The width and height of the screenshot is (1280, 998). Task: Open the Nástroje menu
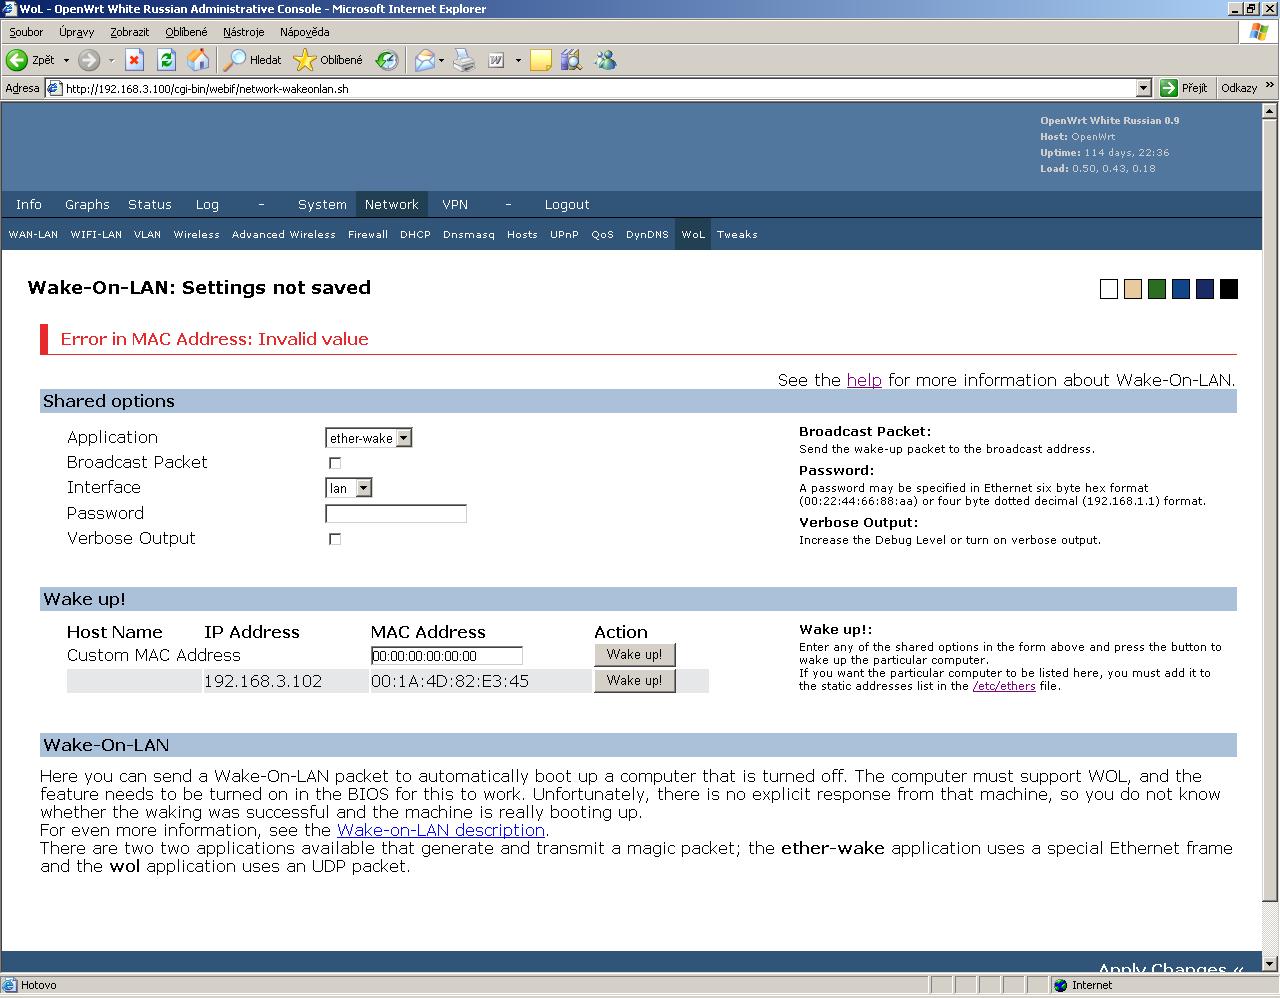pyautogui.click(x=244, y=32)
